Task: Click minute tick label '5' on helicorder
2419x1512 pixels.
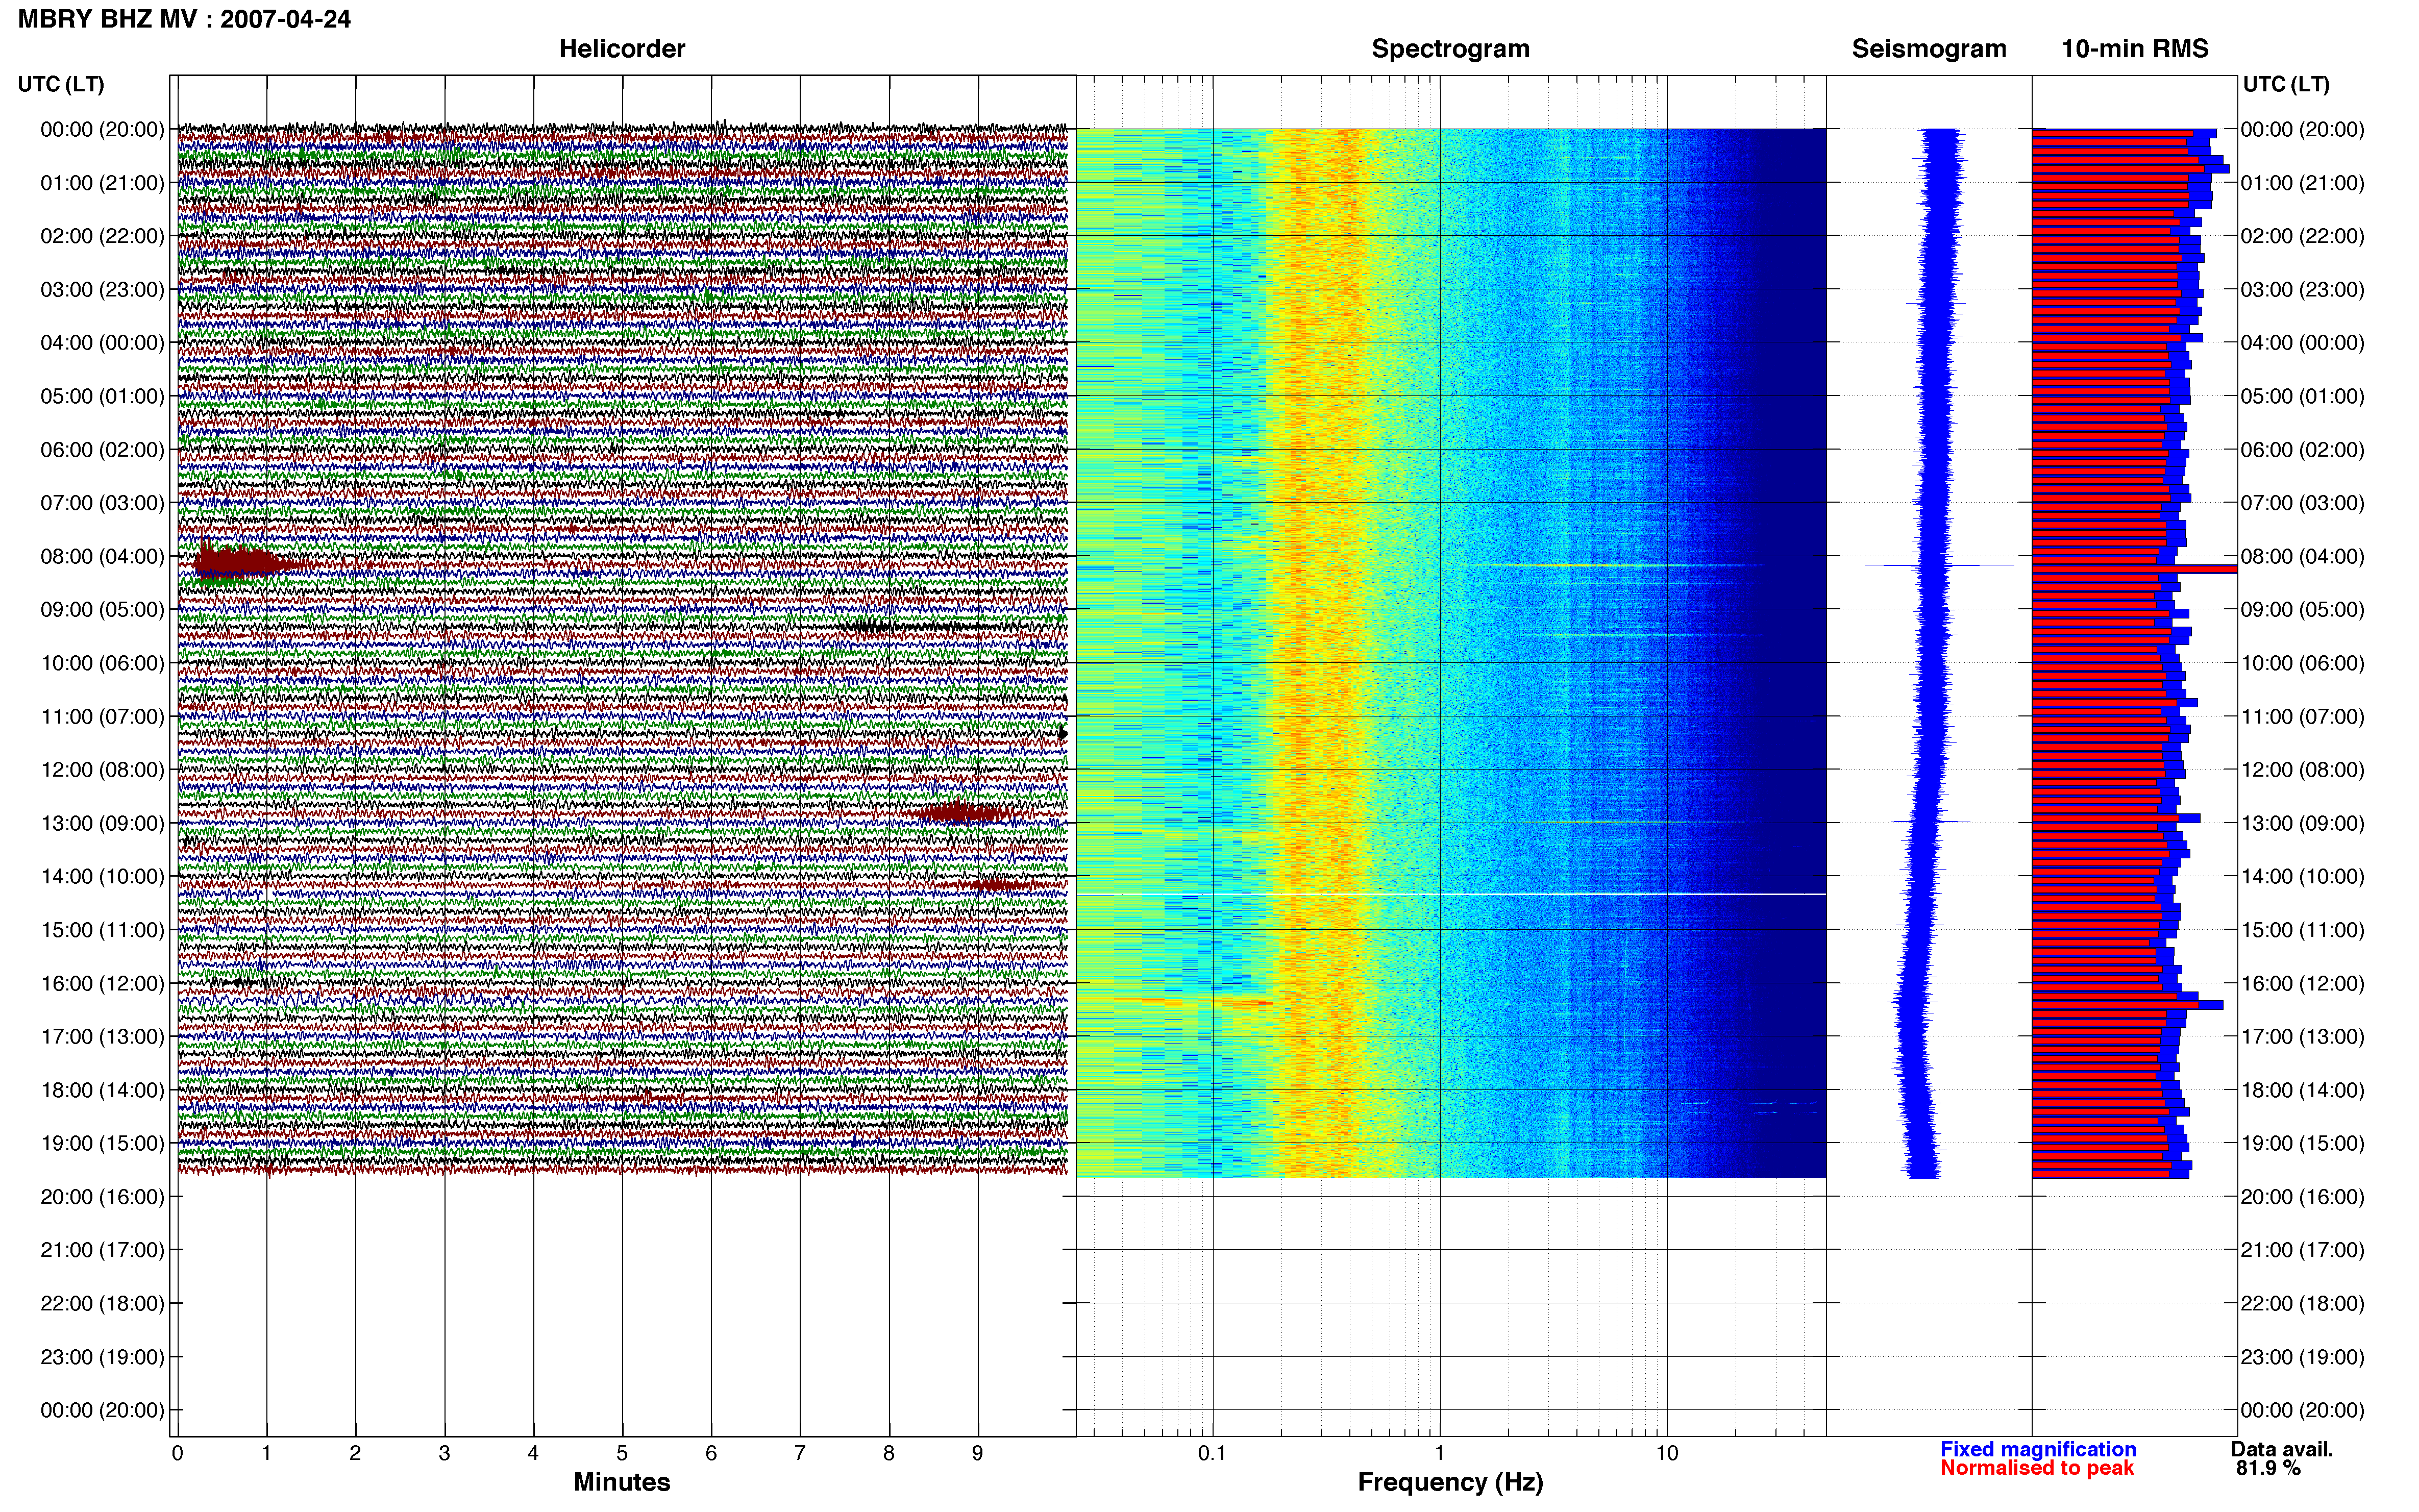Action: [622, 1453]
